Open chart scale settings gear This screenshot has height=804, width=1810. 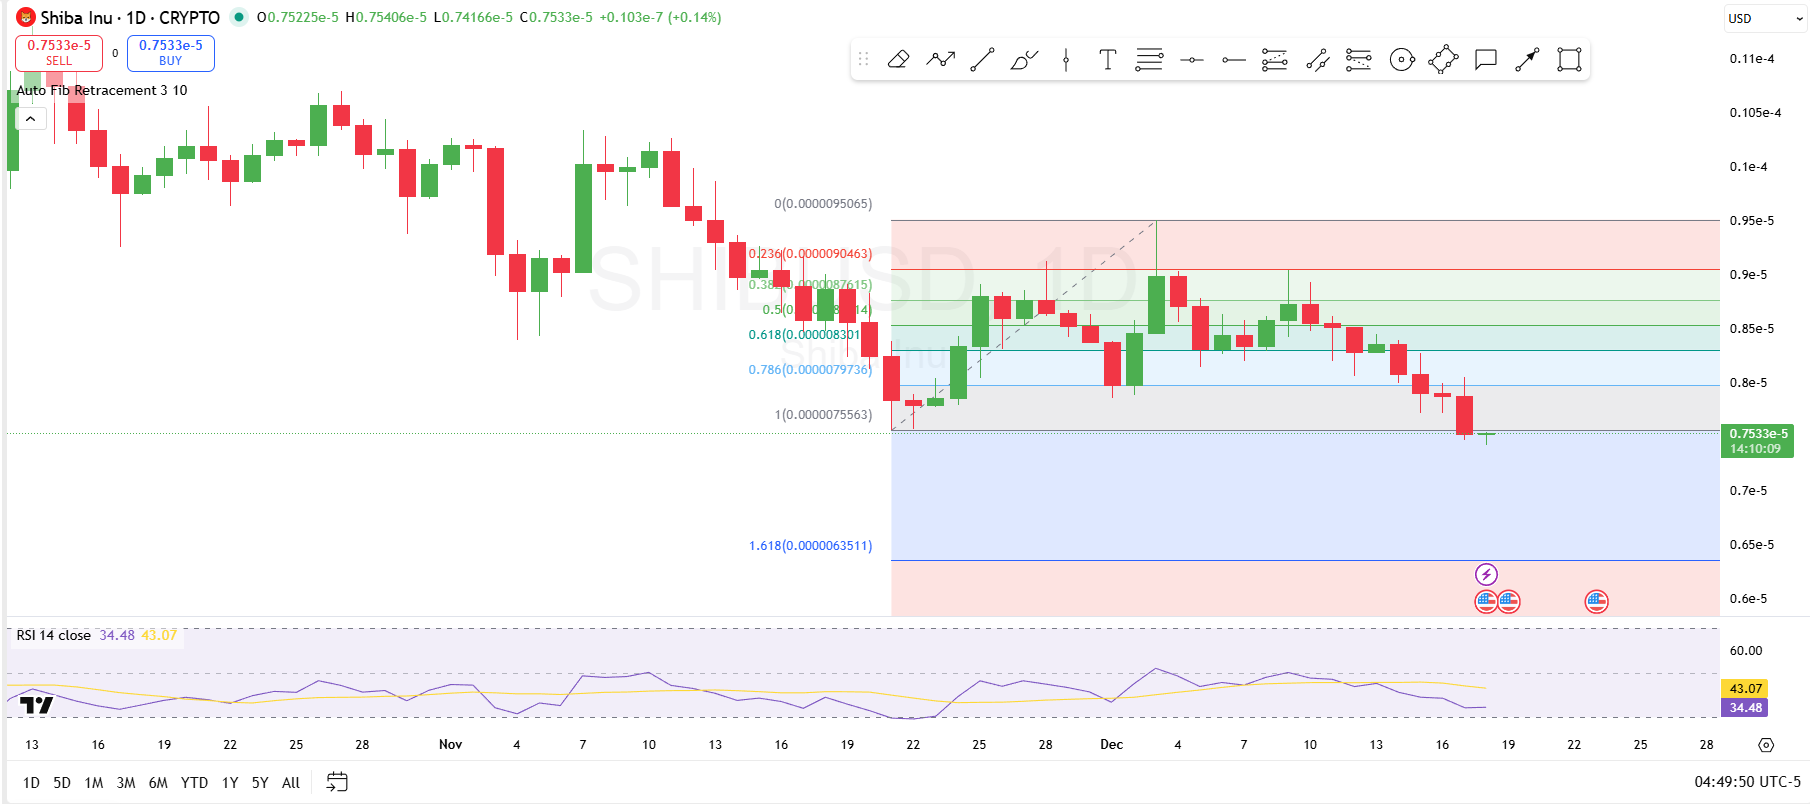1766,745
